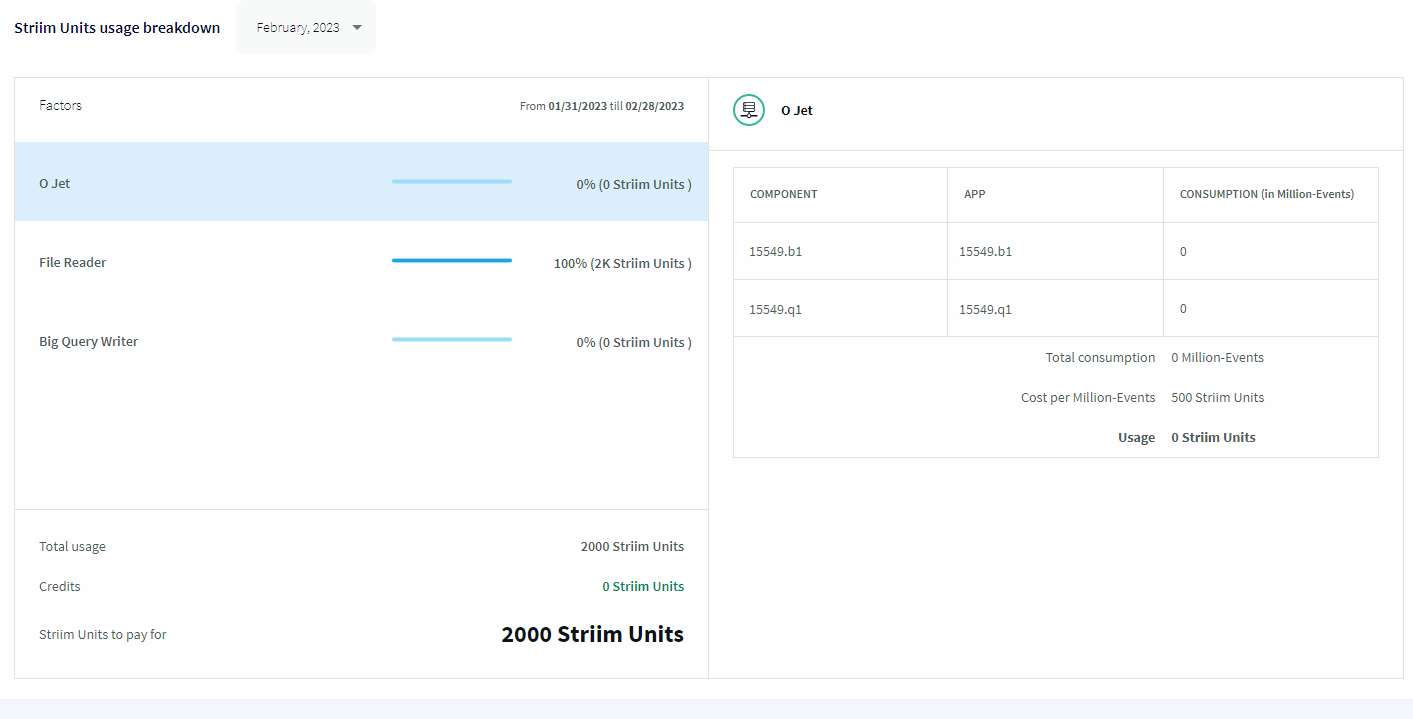This screenshot has width=1413, height=719.
Task: Click the From 01/31/2023 till 02/28/2023 date range
Action: coord(602,106)
